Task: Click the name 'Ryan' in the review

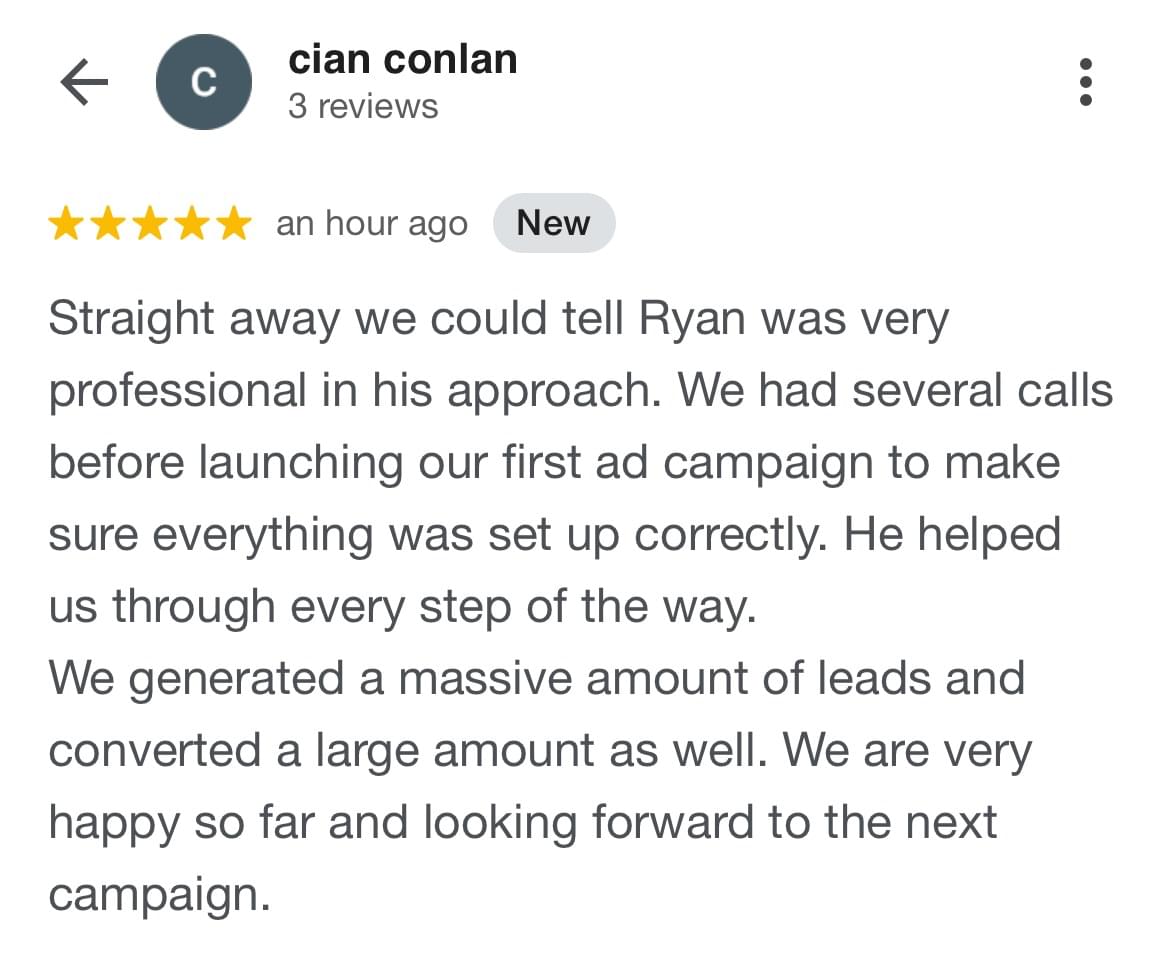Action: pyautogui.click(x=692, y=319)
